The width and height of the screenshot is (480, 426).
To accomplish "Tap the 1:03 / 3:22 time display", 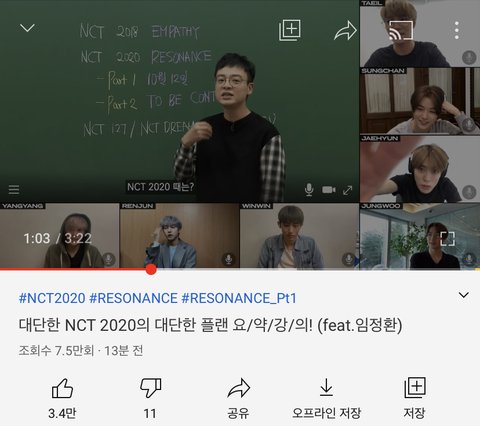I will tap(57, 238).
